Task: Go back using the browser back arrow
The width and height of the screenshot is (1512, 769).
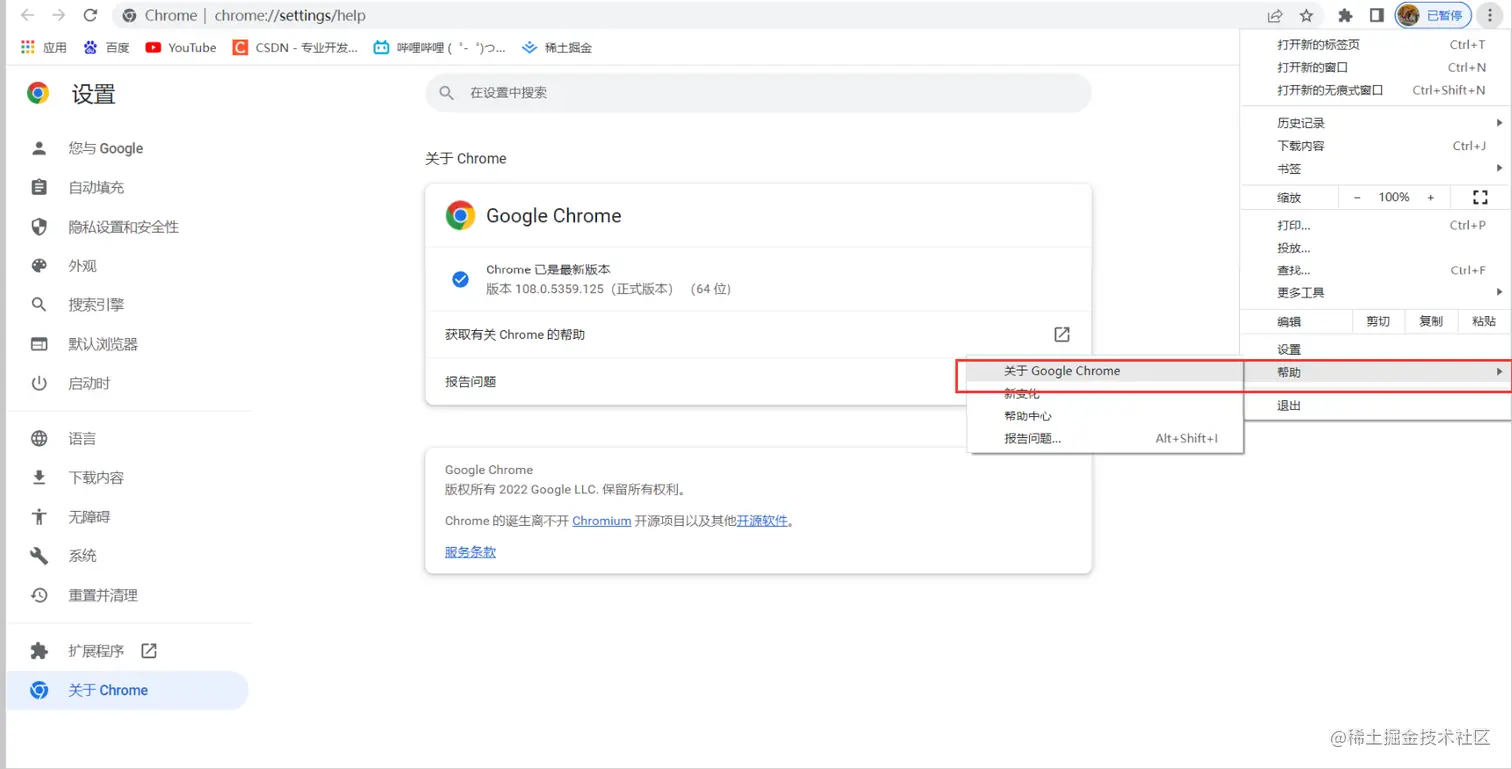Action: tap(27, 15)
